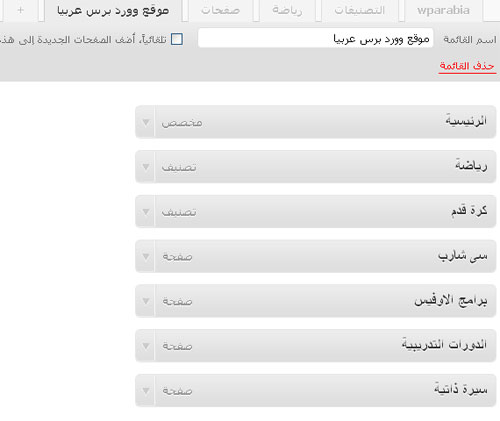Screen dimensions: 500x421
Task: Open the صفحات menu tab
Action: [x=220, y=10]
